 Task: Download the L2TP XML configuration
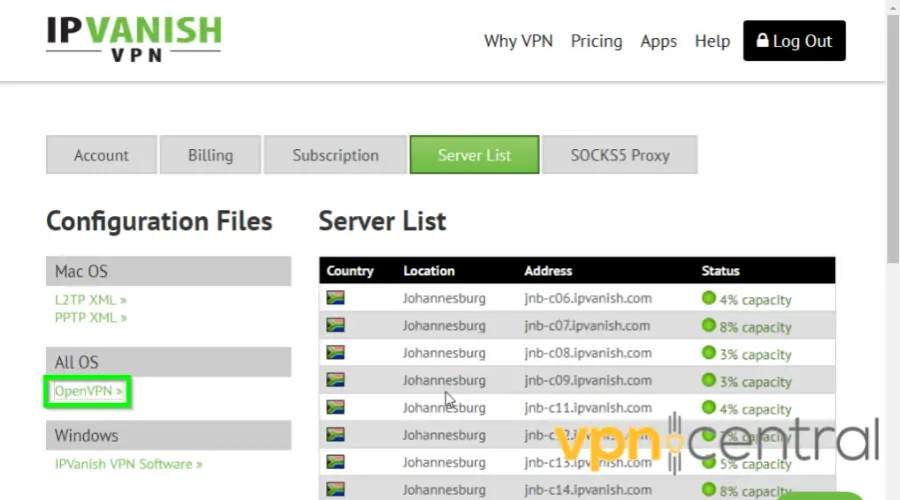pos(91,300)
